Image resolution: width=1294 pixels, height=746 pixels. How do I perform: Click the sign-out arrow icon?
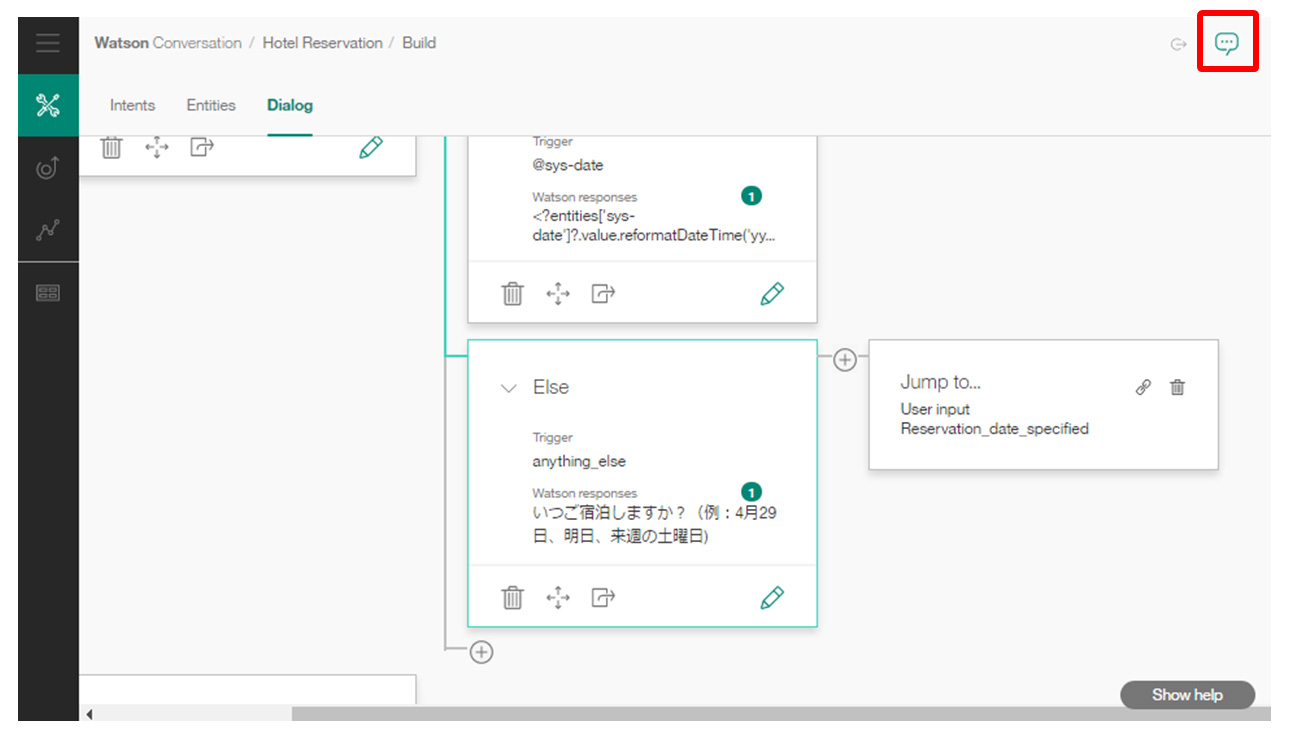pyautogui.click(x=1179, y=44)
